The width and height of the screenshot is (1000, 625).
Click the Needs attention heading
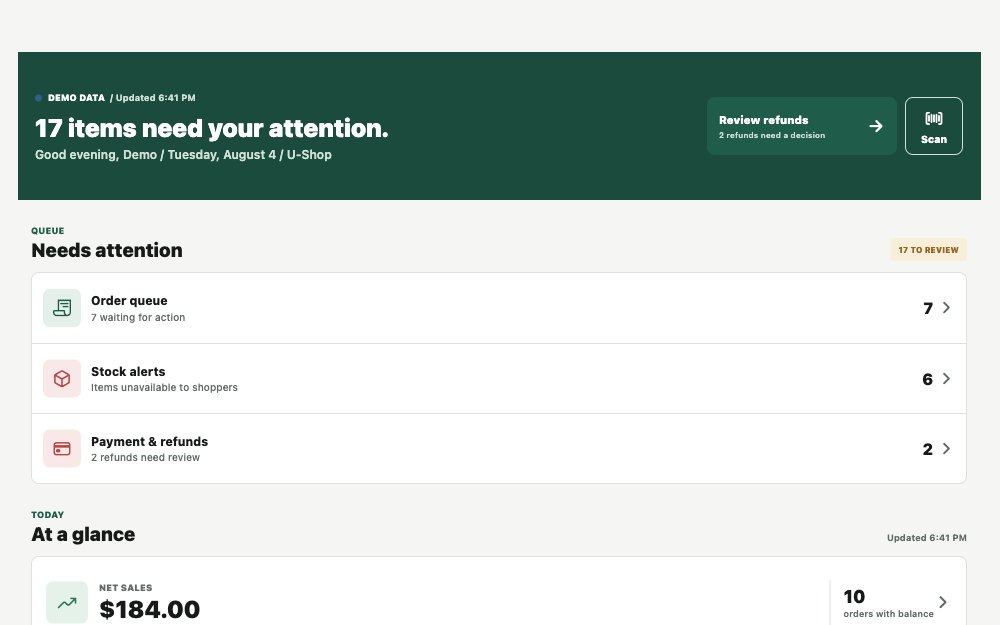pos(107,250)
